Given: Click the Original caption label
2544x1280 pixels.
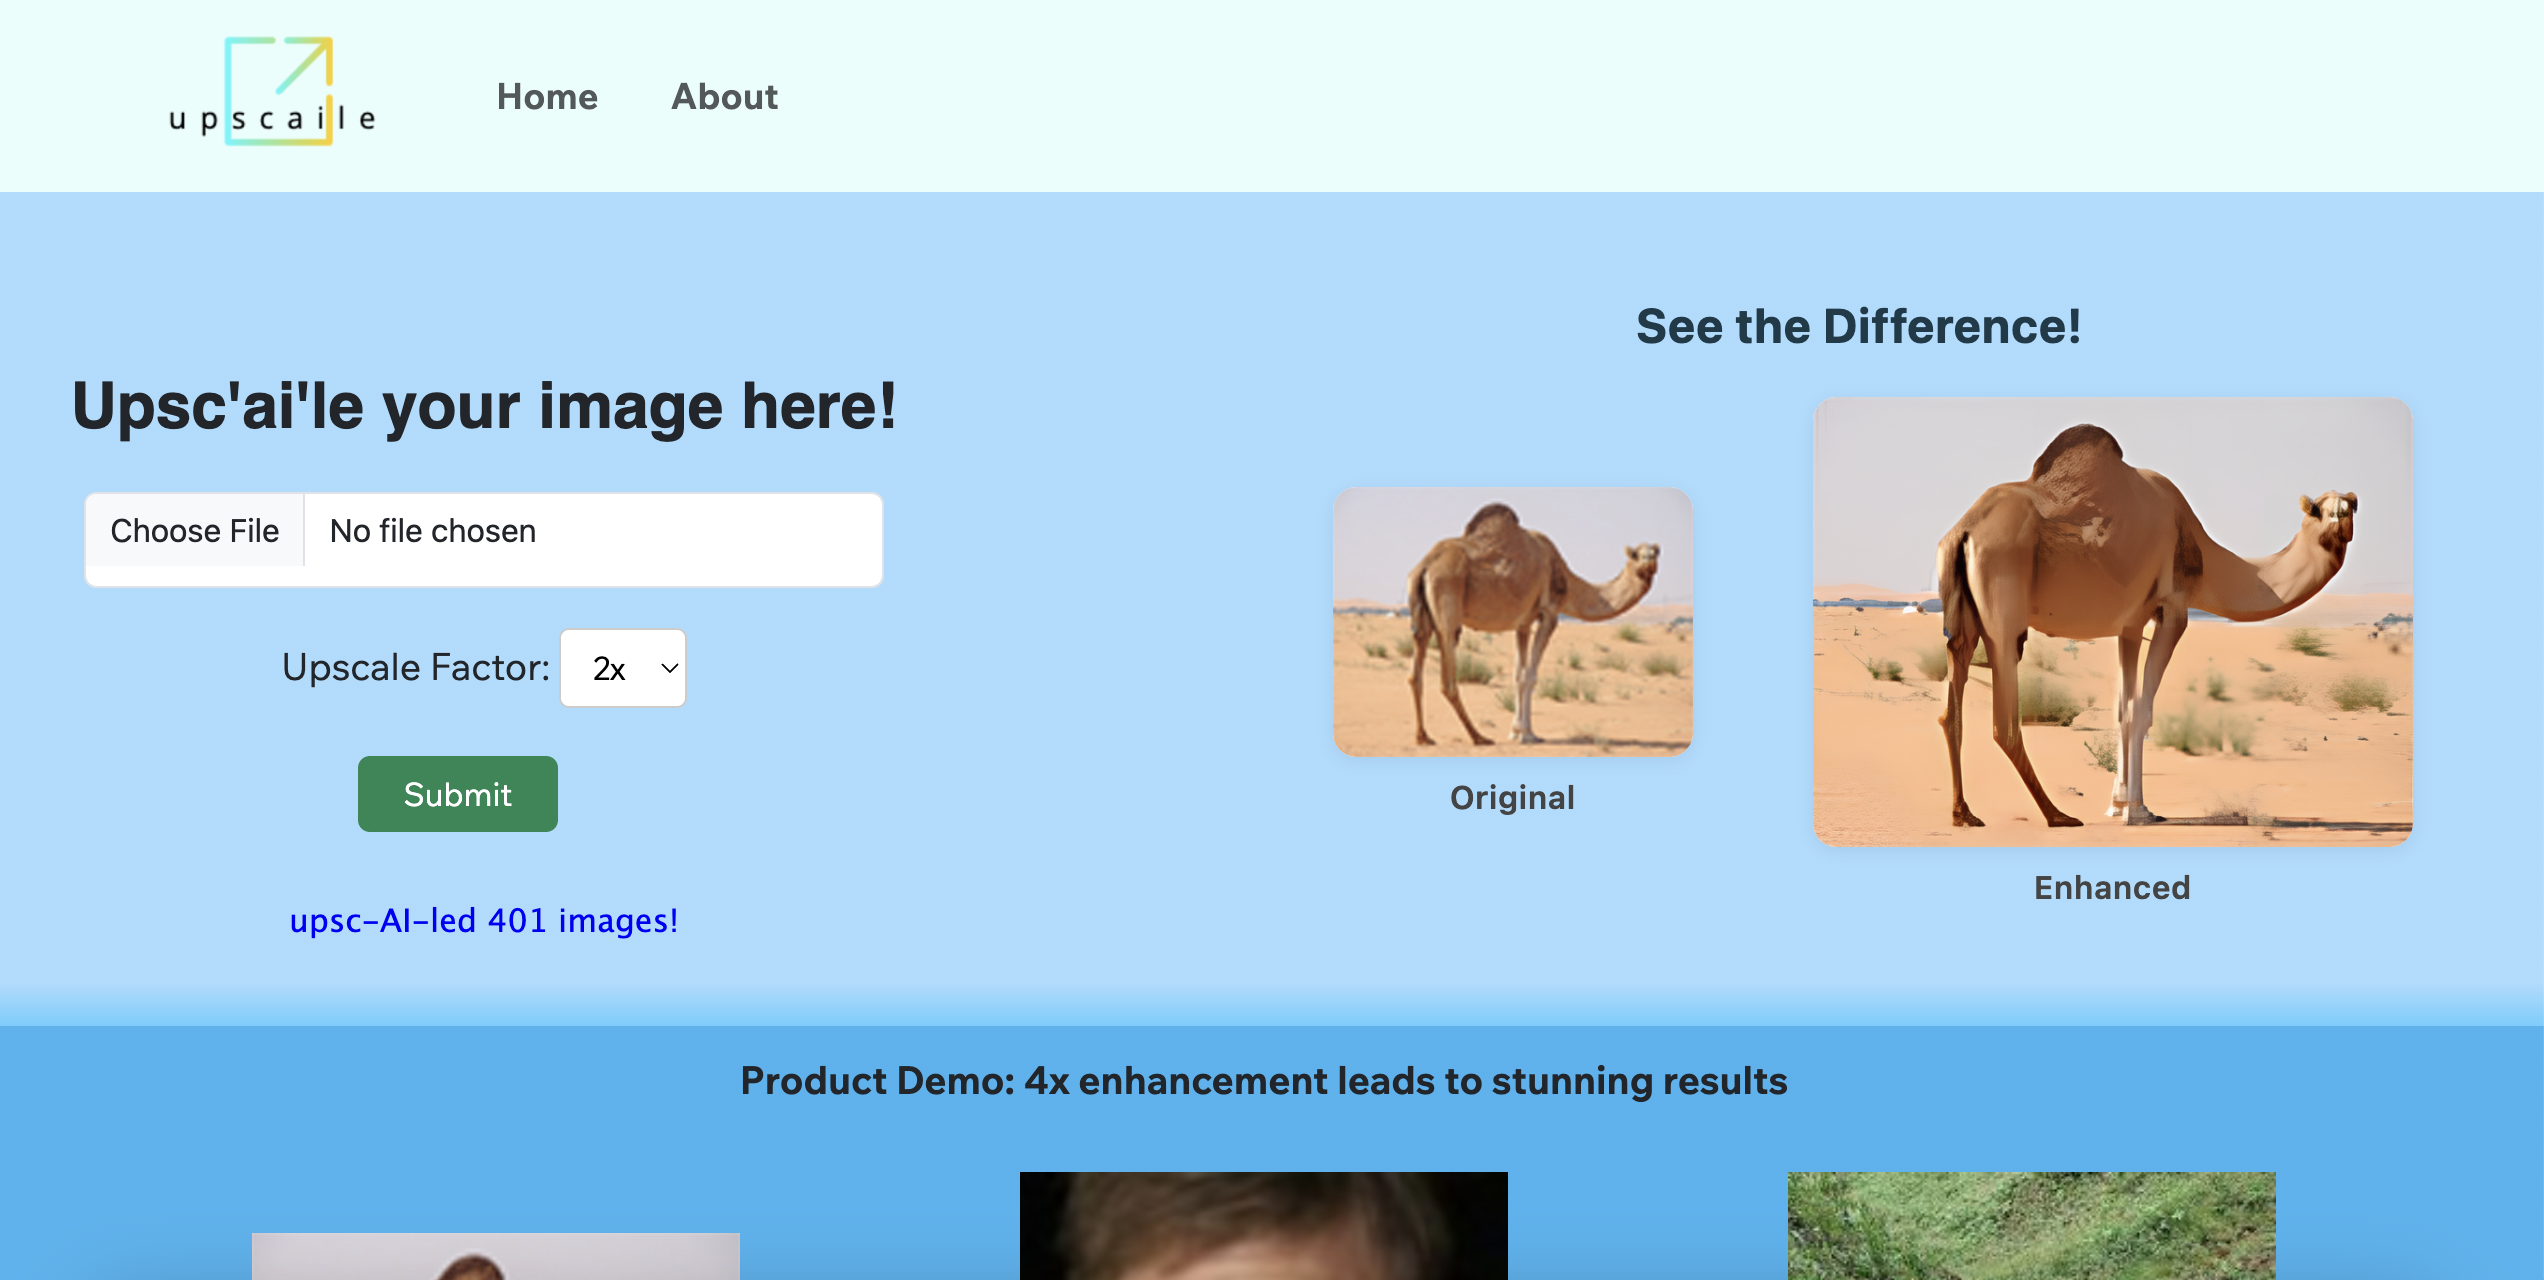Looking at the screenshot, I should coord(1512,798).
